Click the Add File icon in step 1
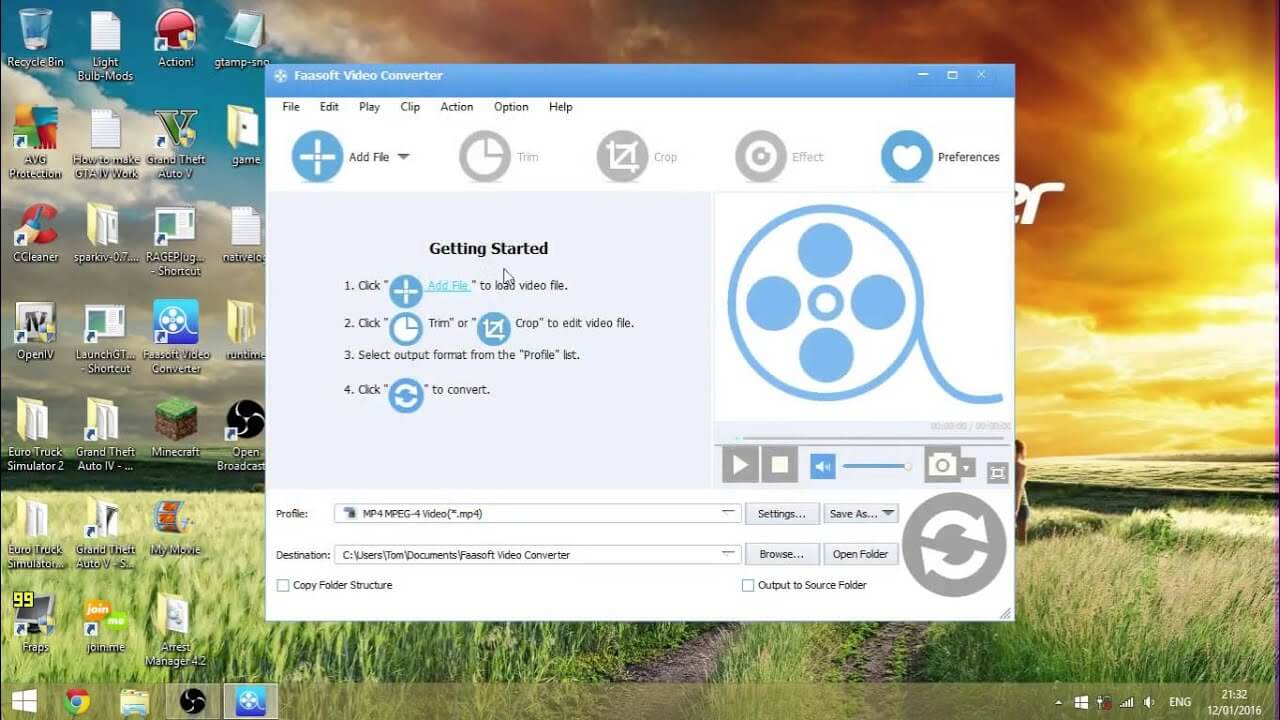Screen dimensions: 1280x720 pos(406,291)
